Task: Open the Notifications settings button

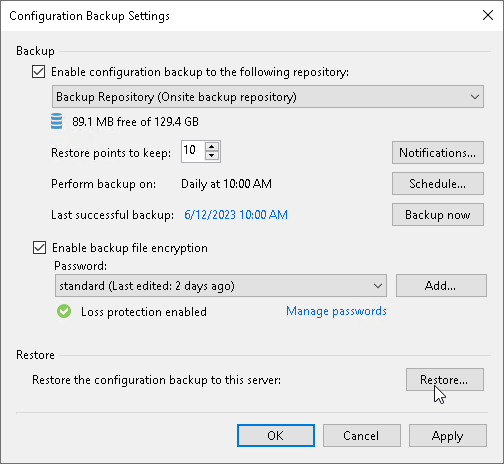Action: (438, 153)
